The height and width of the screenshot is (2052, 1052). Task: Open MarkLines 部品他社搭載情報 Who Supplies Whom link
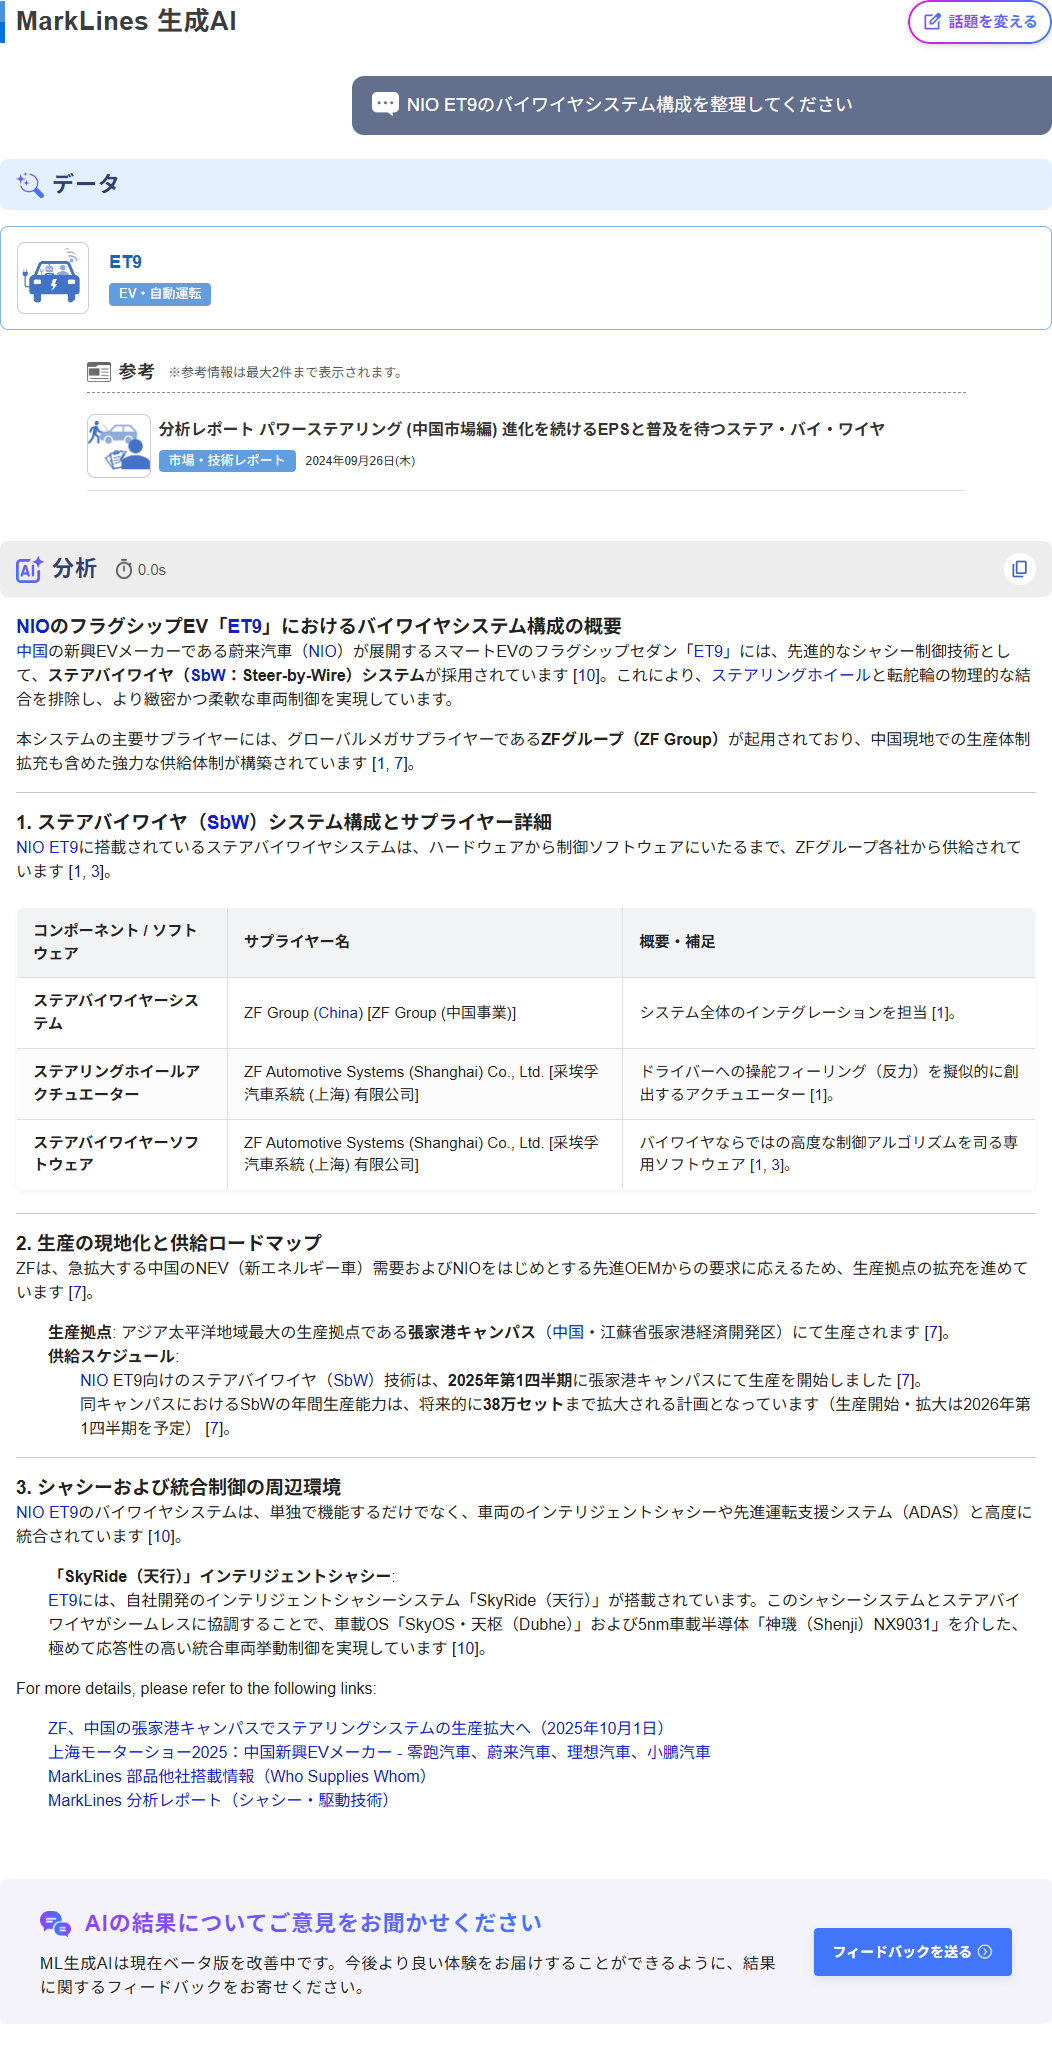click(x=240, y=1776)
